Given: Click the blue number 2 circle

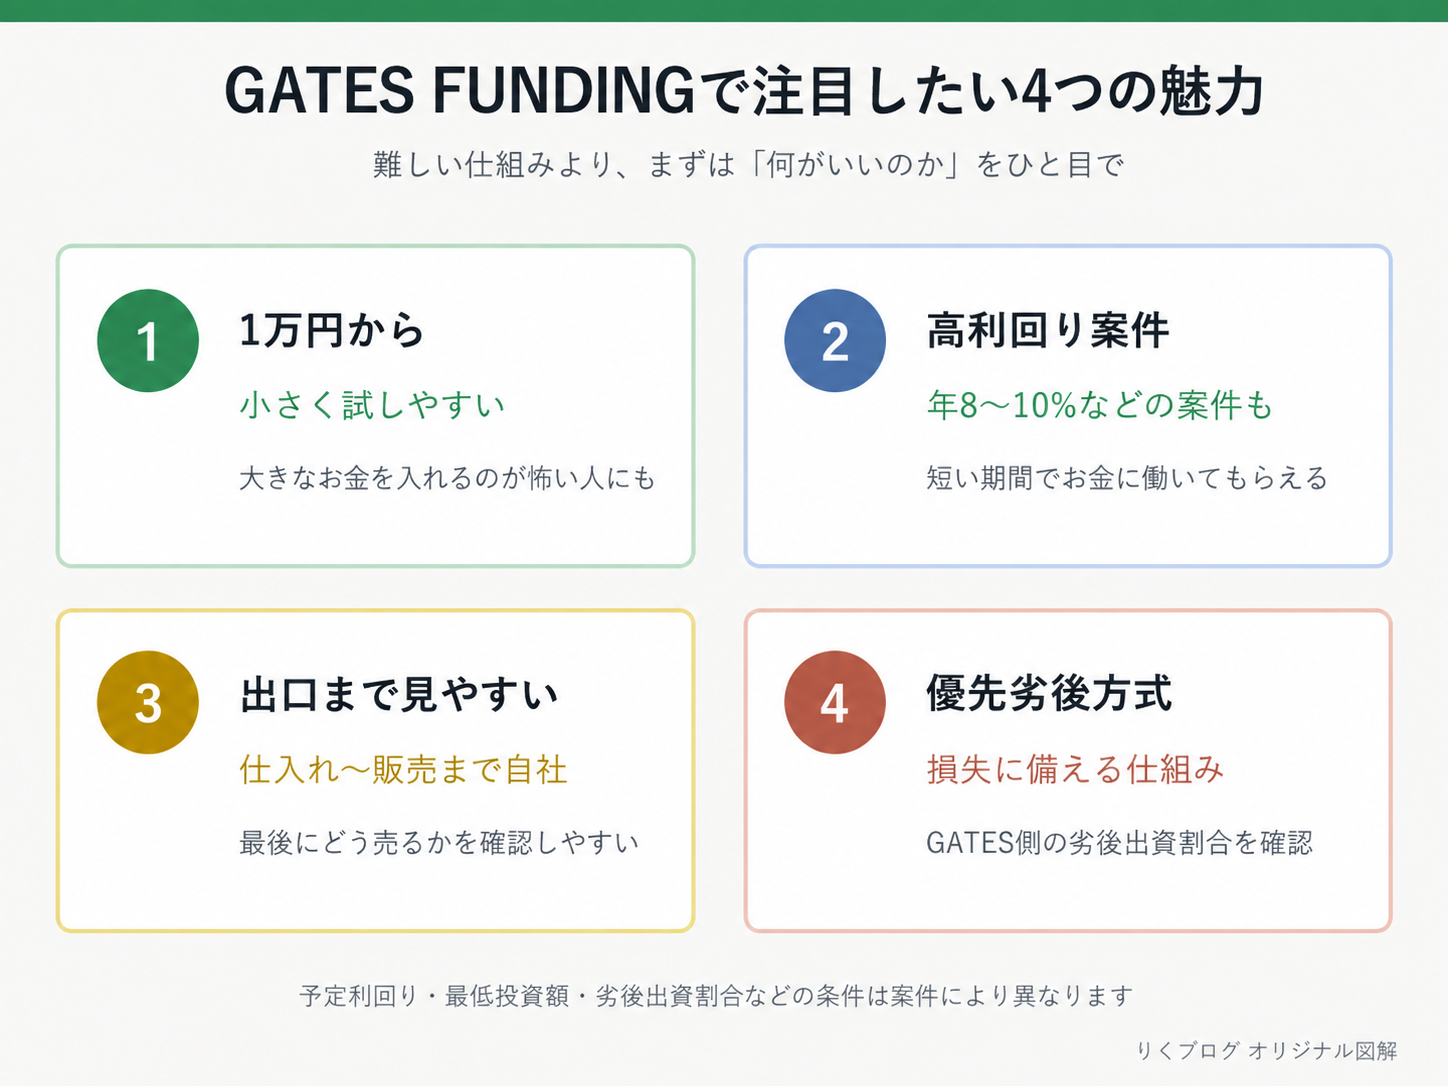Looking at the screenshot, I should pos(835,341).
